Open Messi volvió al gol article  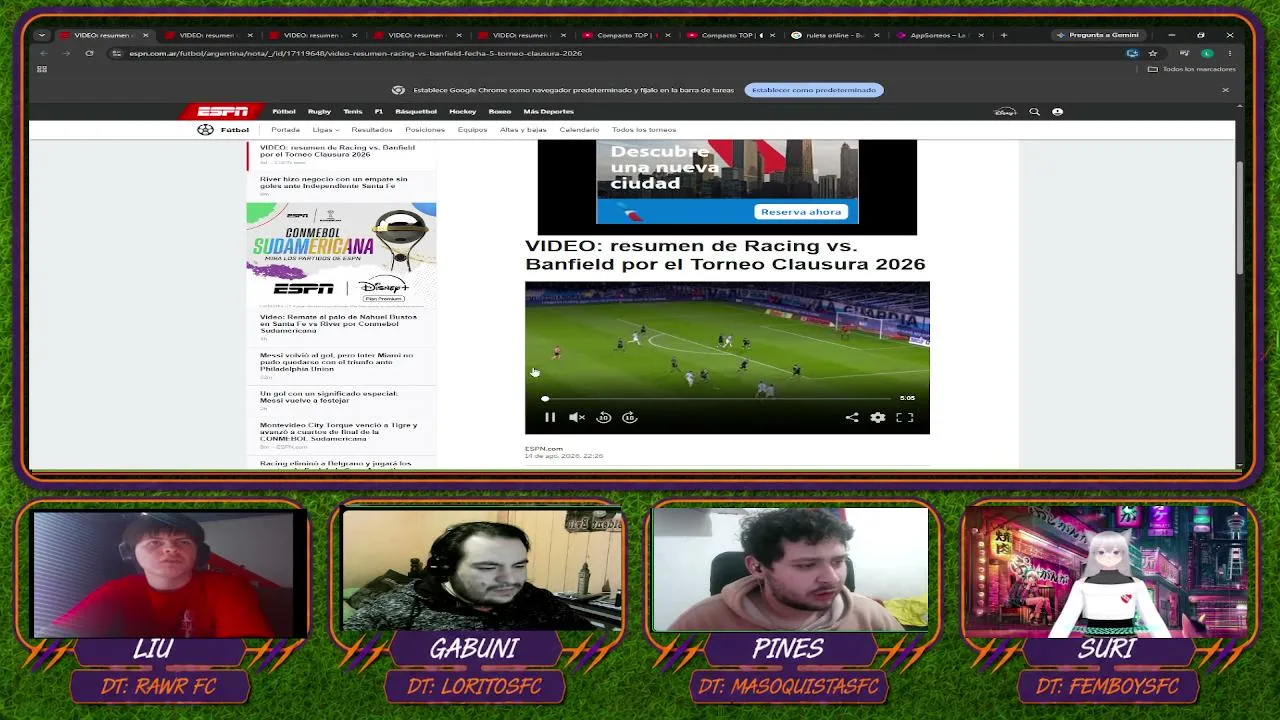[336, 362]
